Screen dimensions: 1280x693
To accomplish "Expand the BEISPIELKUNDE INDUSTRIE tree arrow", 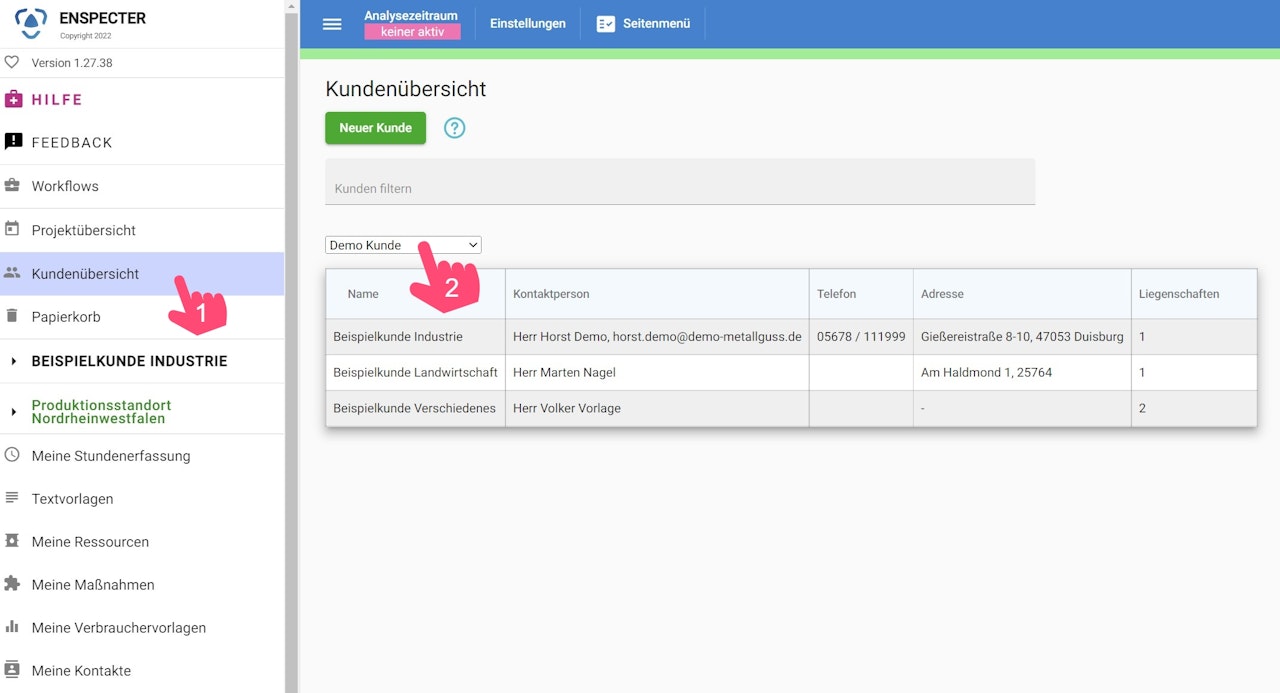I will click(x=14, y=361).
